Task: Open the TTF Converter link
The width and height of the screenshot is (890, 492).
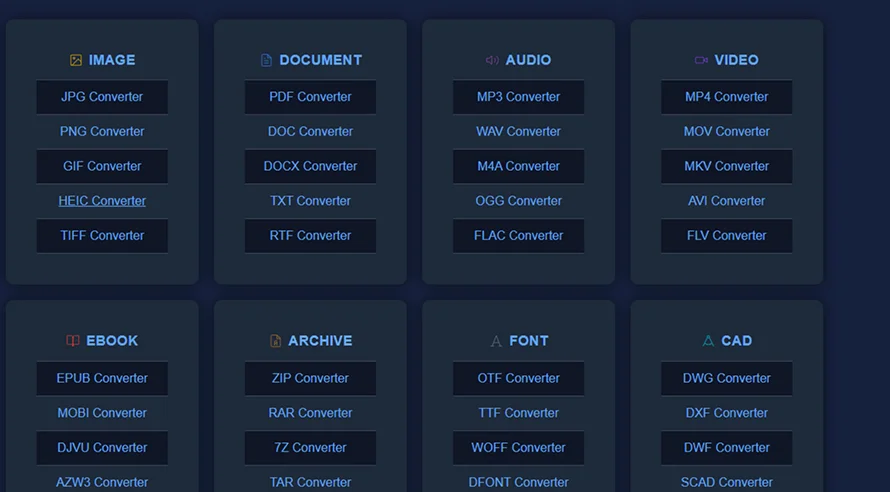Action: click(x=518, y=413)
